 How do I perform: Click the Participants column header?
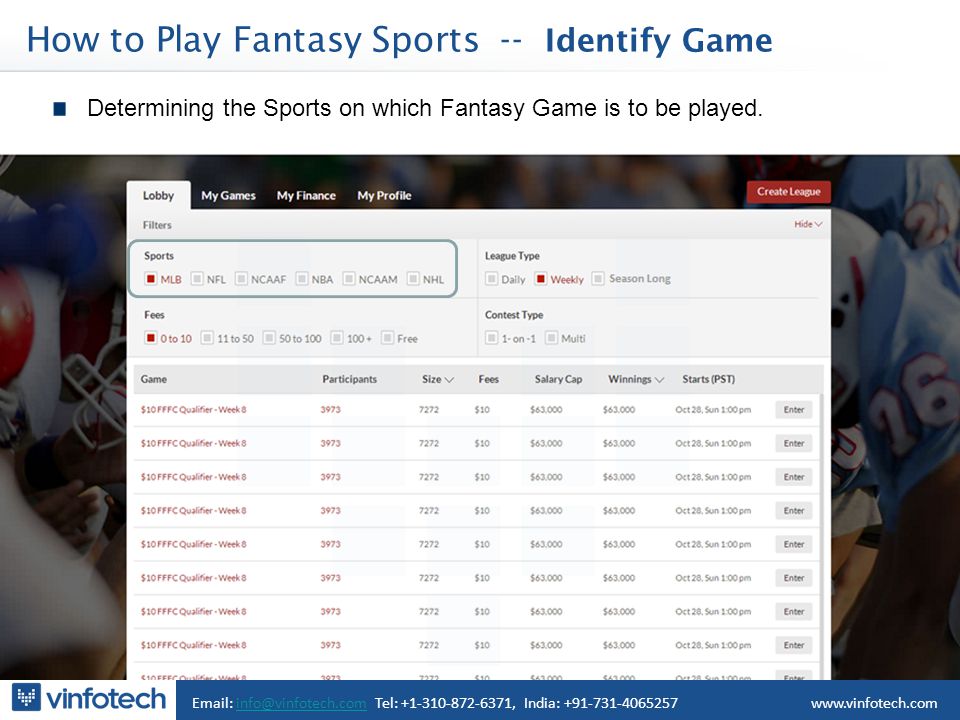pyautogui.click(x=350, y=379)
